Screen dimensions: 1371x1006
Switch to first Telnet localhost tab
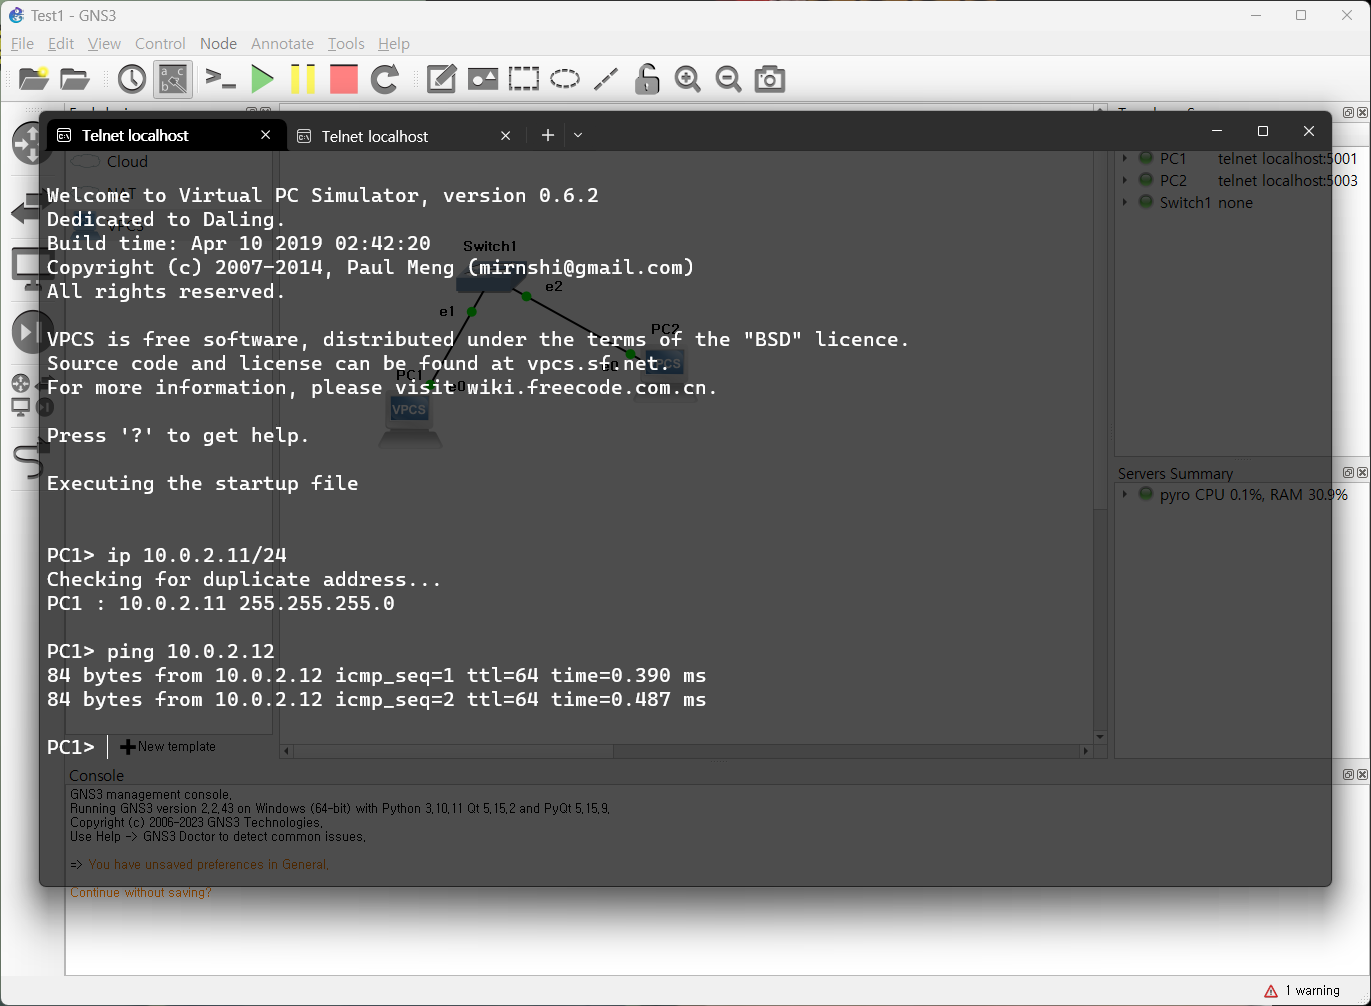pos(166,135)
